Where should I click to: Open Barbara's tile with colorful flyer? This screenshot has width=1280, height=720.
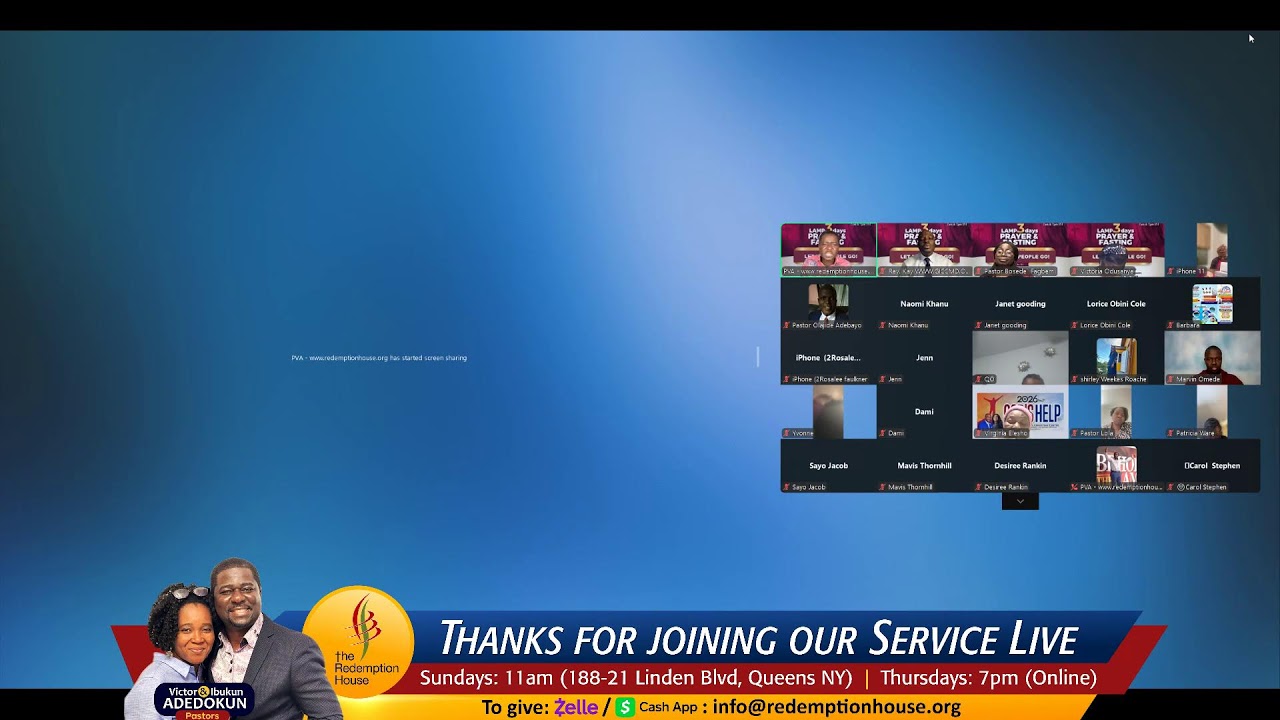pos(1212,304)
